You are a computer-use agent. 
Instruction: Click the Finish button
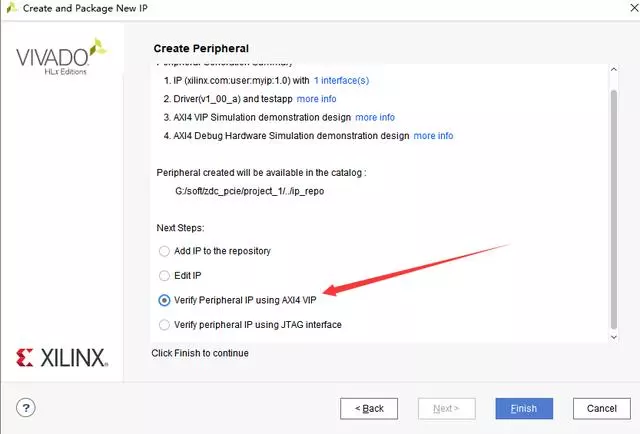(x=524, y=408)
